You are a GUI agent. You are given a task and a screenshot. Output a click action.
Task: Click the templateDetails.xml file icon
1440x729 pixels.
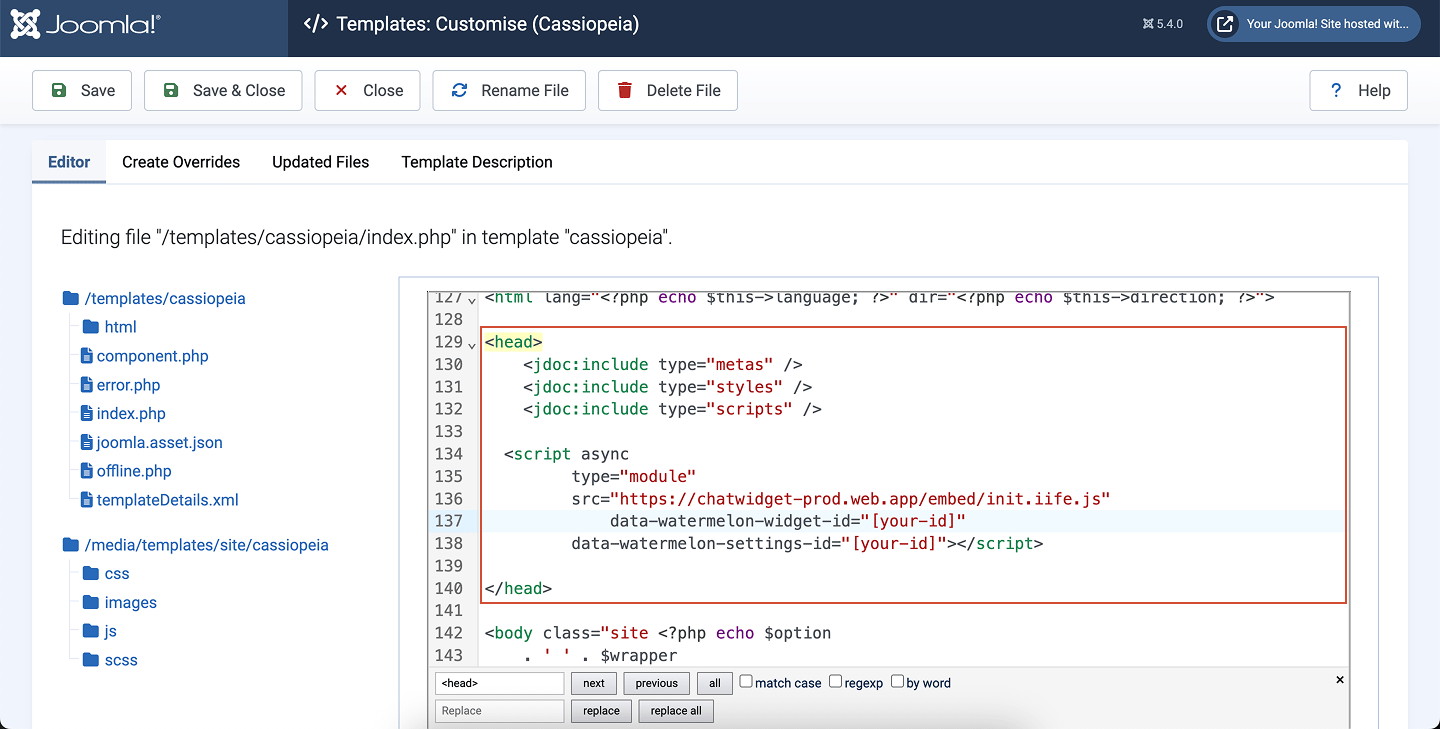pyautogui.click(x=87, y=500)
